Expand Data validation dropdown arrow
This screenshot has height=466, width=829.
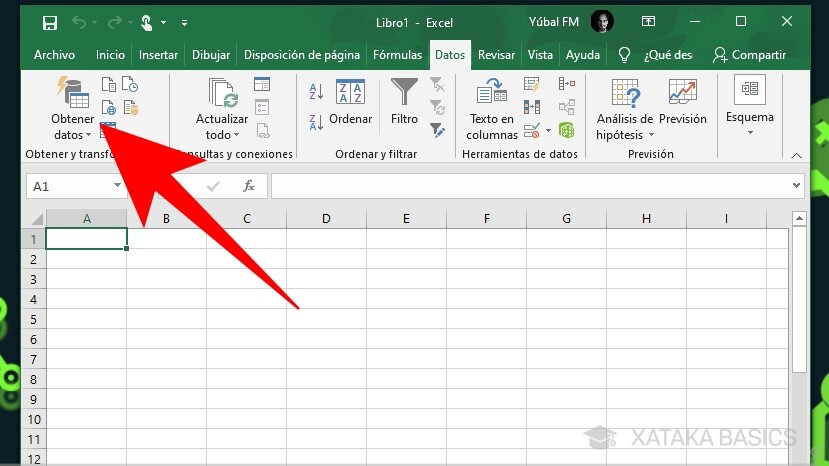tap(548, 131)
